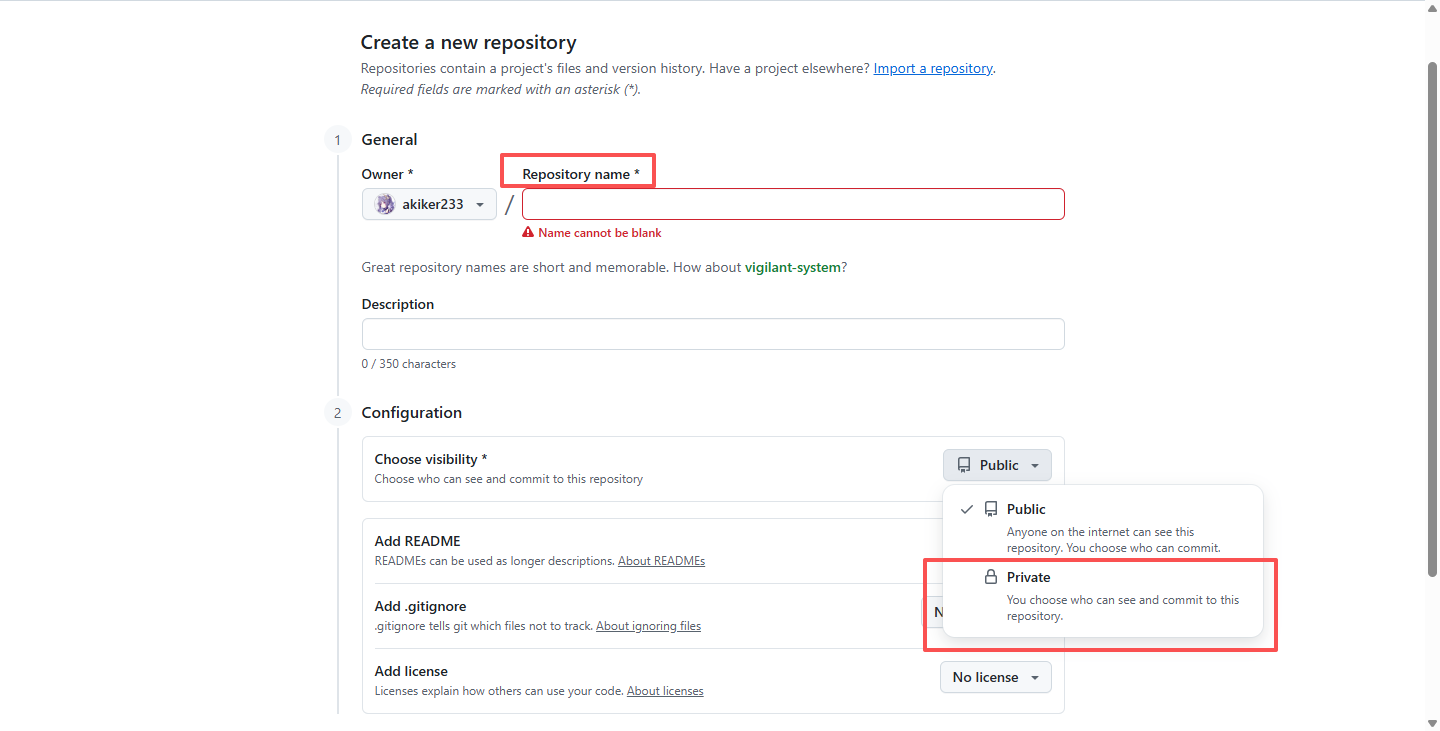This screenshot has height=731, width=1440.
Task: Click the repo icon in the Public visibility button
Action: click(964, 465)
